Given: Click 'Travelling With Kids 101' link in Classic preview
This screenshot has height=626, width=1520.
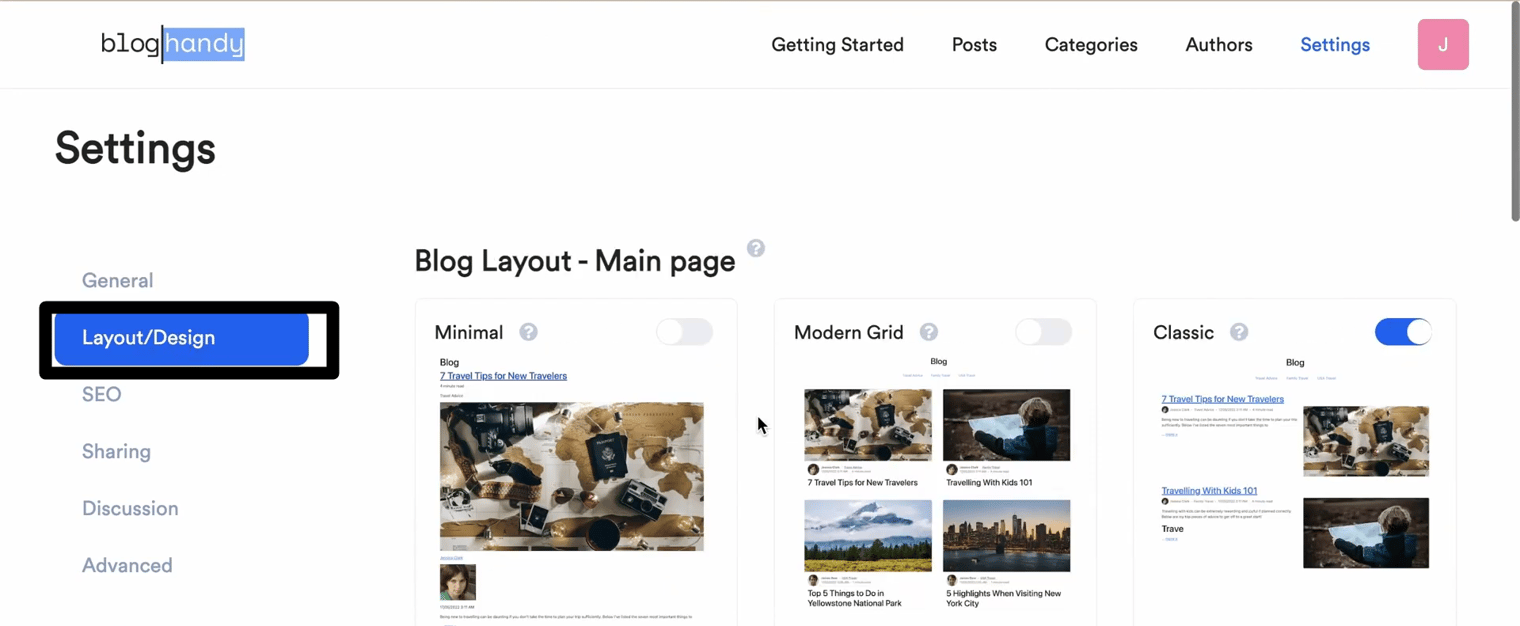Looking at the screenshot, I should [x=1209, y=491].
